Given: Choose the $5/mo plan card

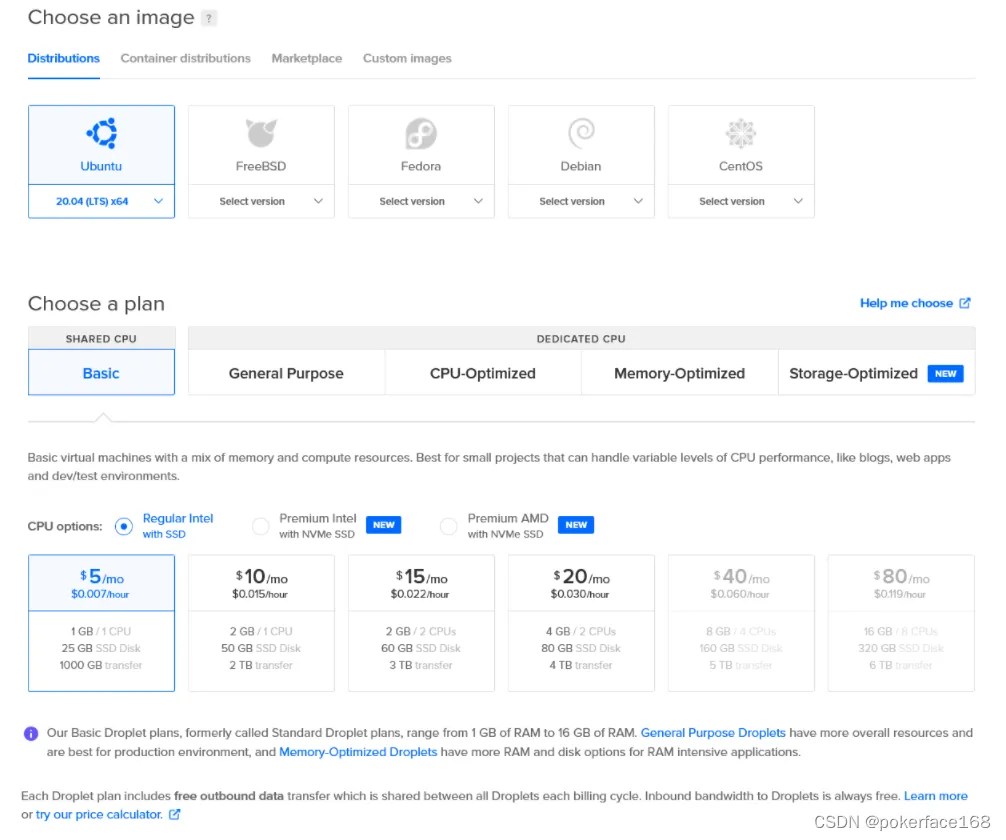Looking at the screenshot, I should click(101, 623).
